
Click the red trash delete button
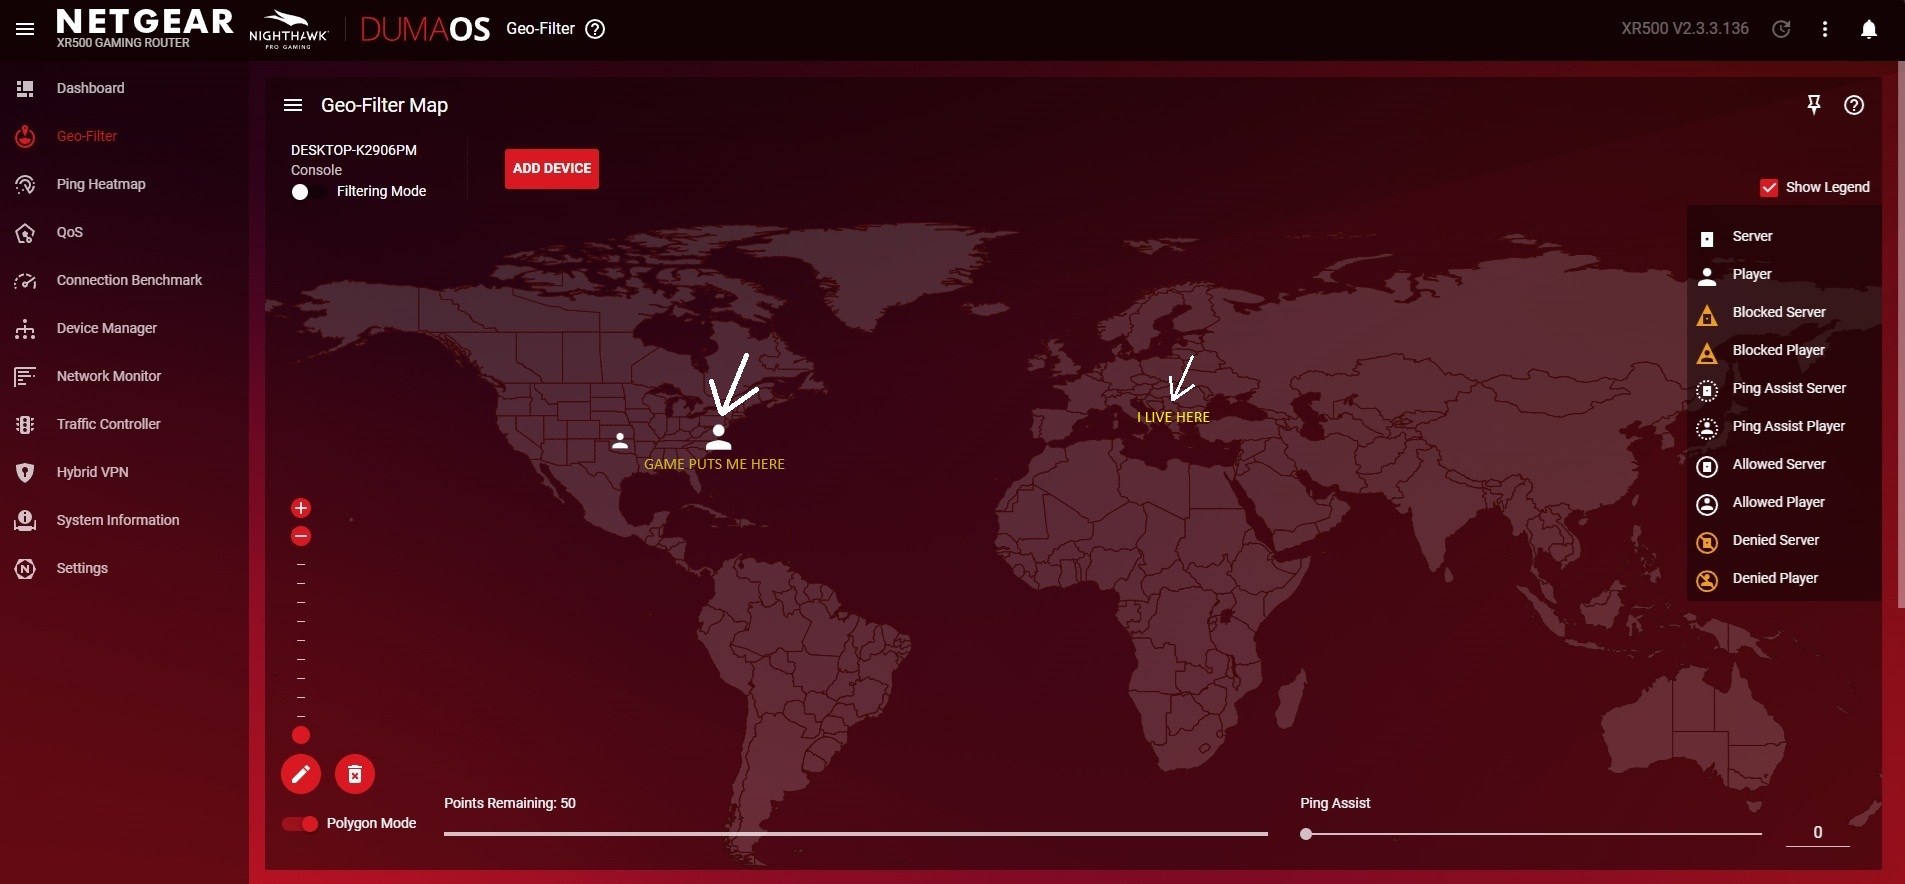(355, 774)
